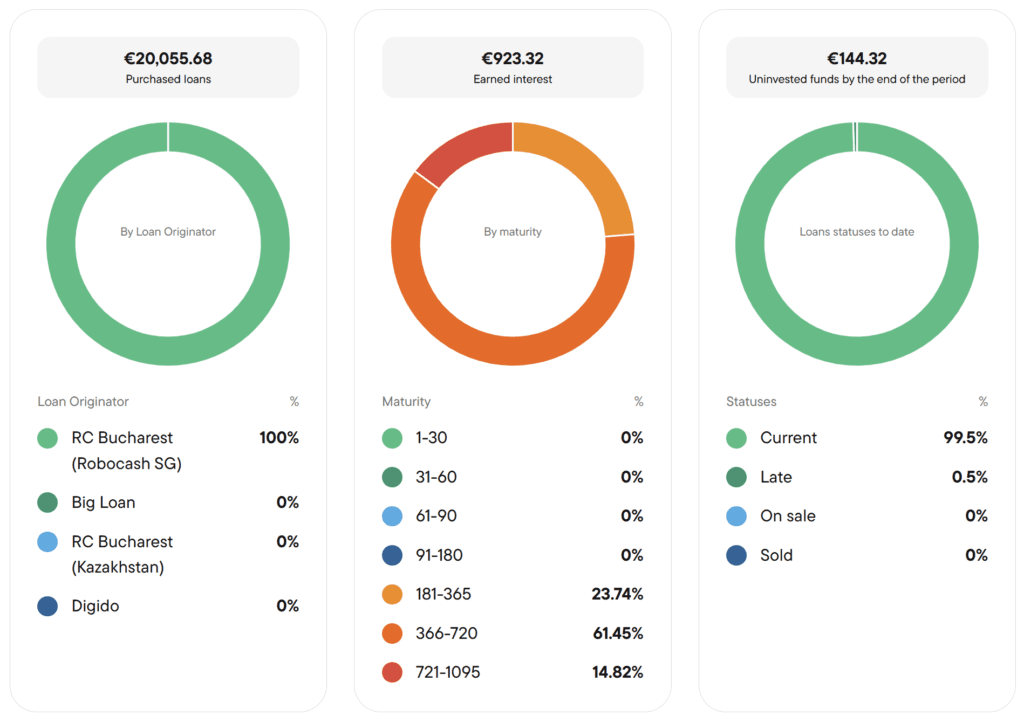Click the €20,055.68 Purchased loans header
Screen dimensions: 1024x716
pos(168,67)
